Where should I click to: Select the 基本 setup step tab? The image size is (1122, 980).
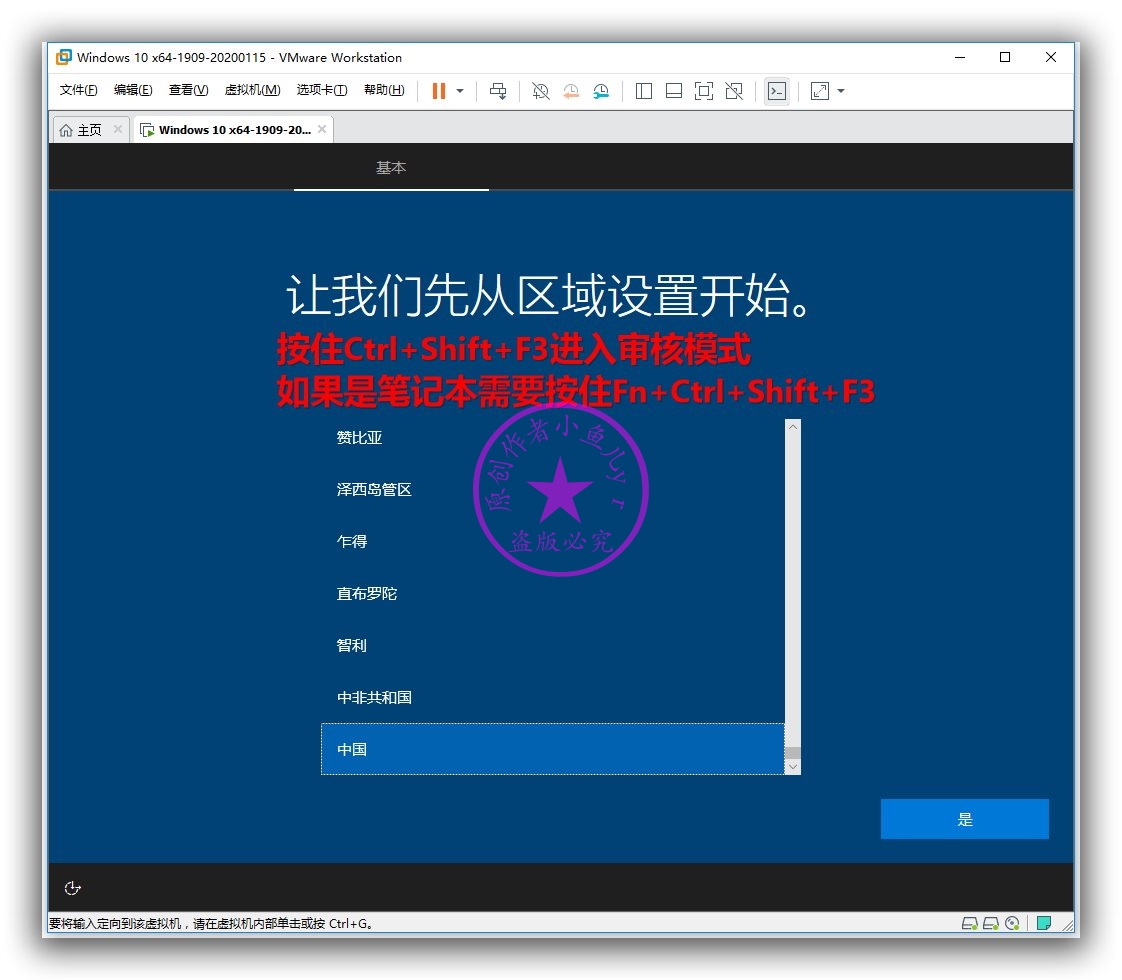click(x=391, y=167)
